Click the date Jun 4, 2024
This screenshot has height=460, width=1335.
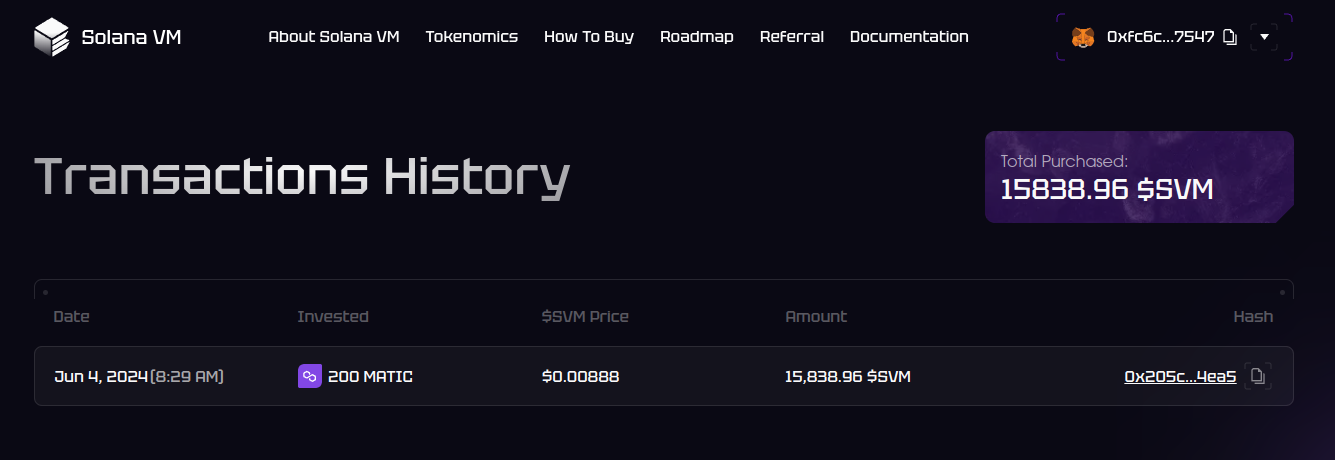coord(101,377)
